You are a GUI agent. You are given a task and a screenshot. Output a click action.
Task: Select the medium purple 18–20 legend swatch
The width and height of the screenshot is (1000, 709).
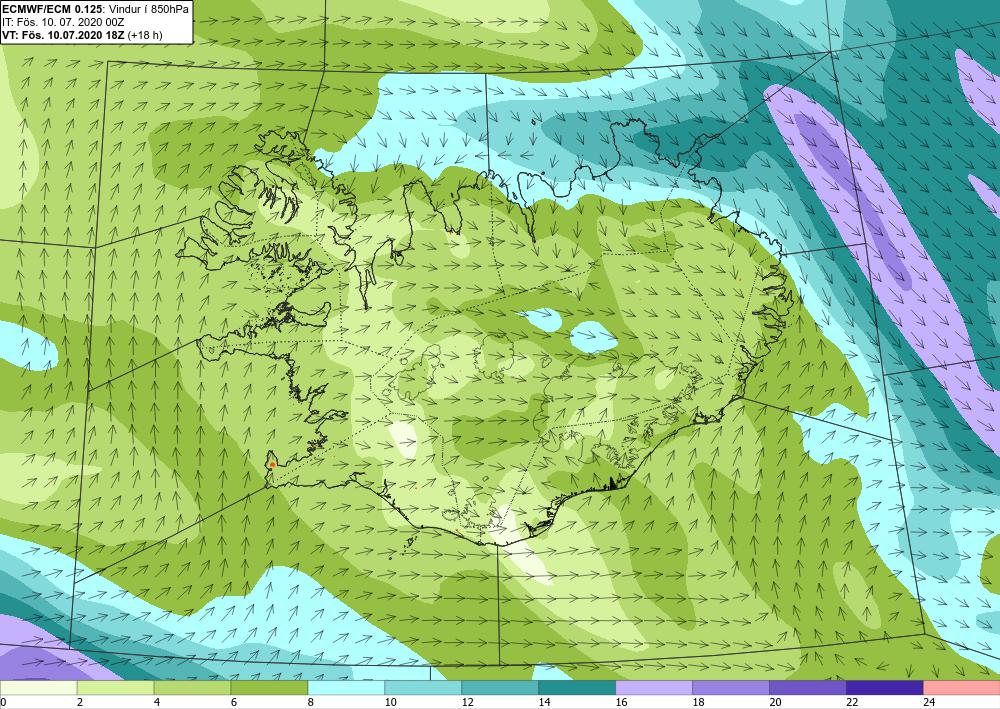pyautogui.click(x=731, y=688)
